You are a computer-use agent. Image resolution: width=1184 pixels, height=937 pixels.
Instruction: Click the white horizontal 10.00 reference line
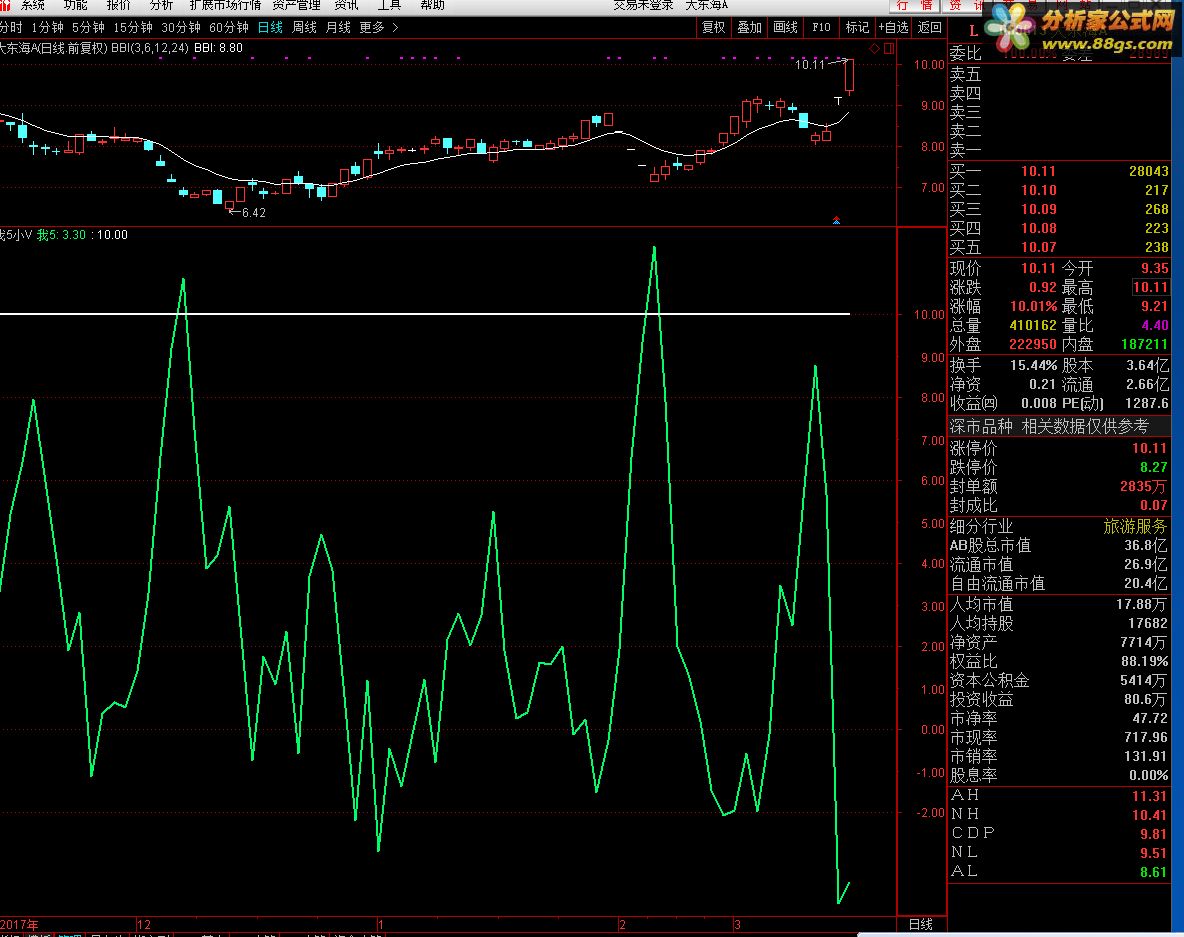click(424, 313)
